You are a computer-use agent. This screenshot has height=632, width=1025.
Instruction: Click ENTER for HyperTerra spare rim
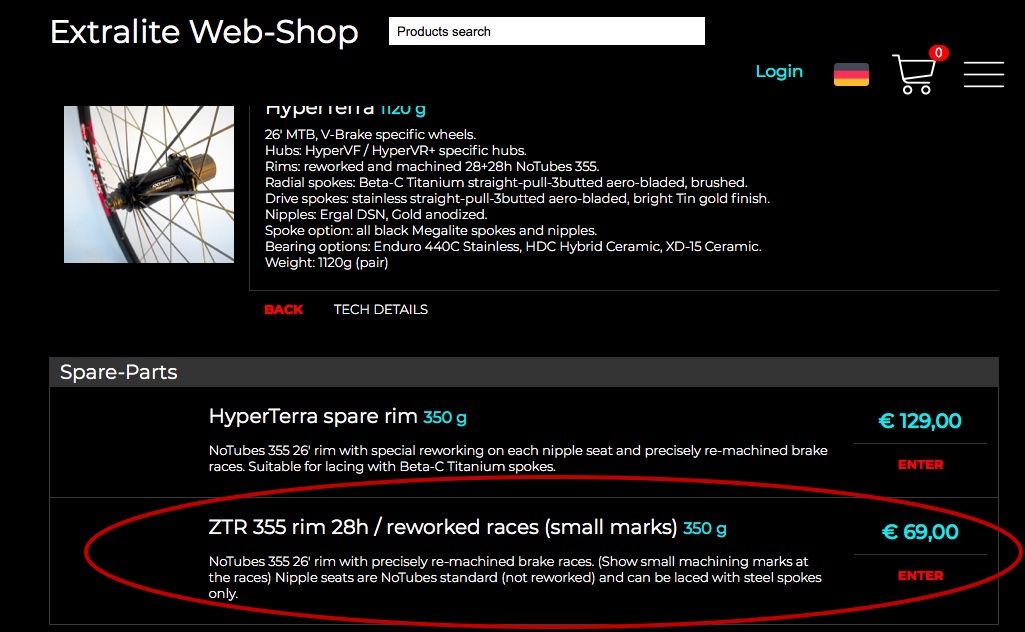click(920, 465)
